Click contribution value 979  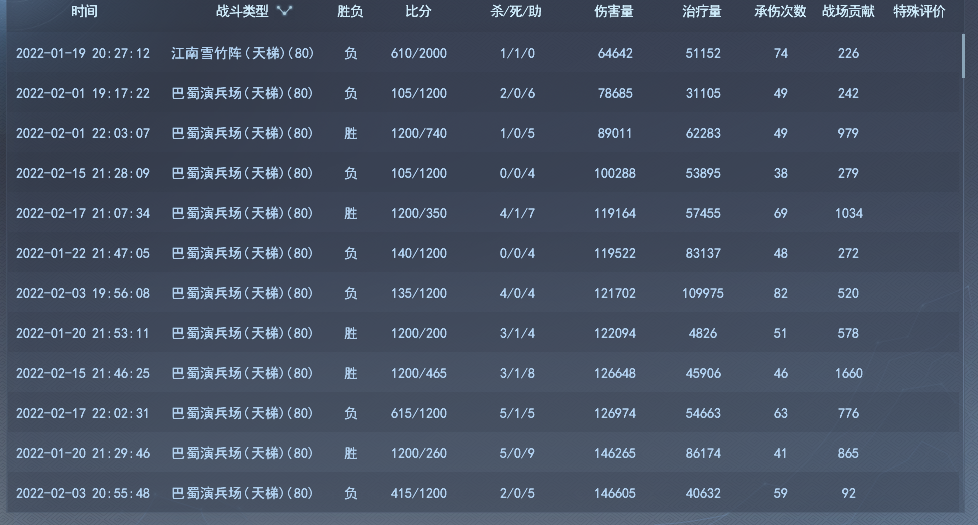(x=848, y=133)
